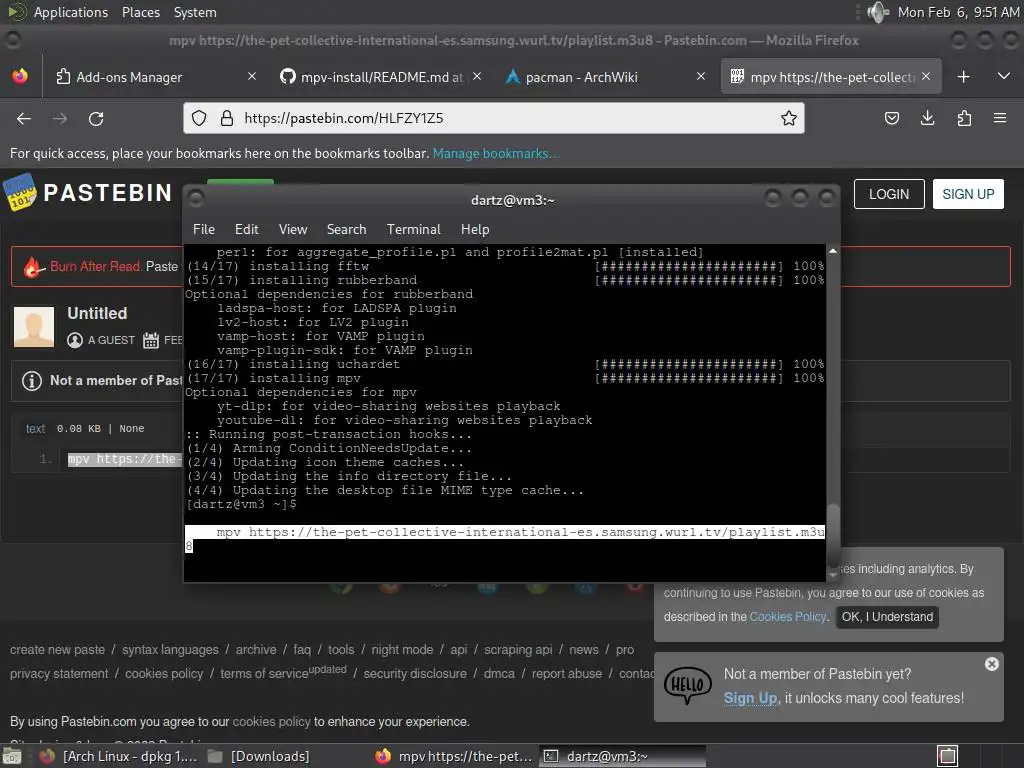Open the security disclosure footer link
This screenshot has width=1024, height=768.
tap(415, 673)
